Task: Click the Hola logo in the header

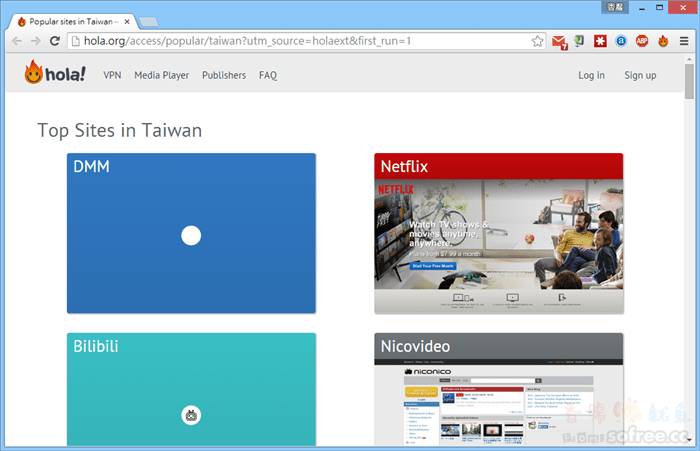Action: (55, 72)
